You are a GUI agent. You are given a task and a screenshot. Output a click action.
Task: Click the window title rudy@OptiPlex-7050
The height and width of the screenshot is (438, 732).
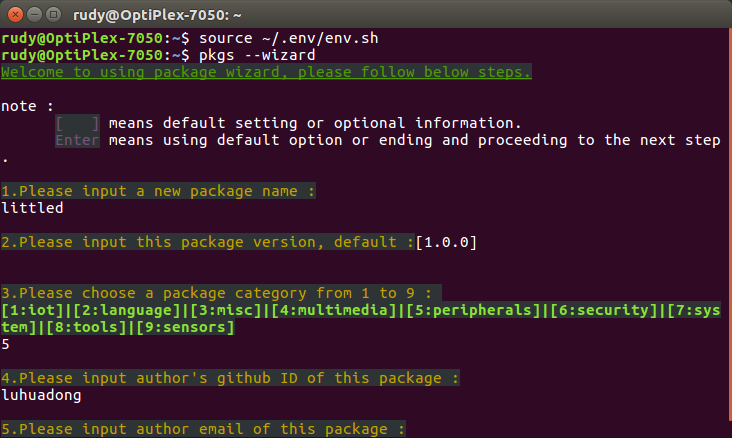click(157, 15)
